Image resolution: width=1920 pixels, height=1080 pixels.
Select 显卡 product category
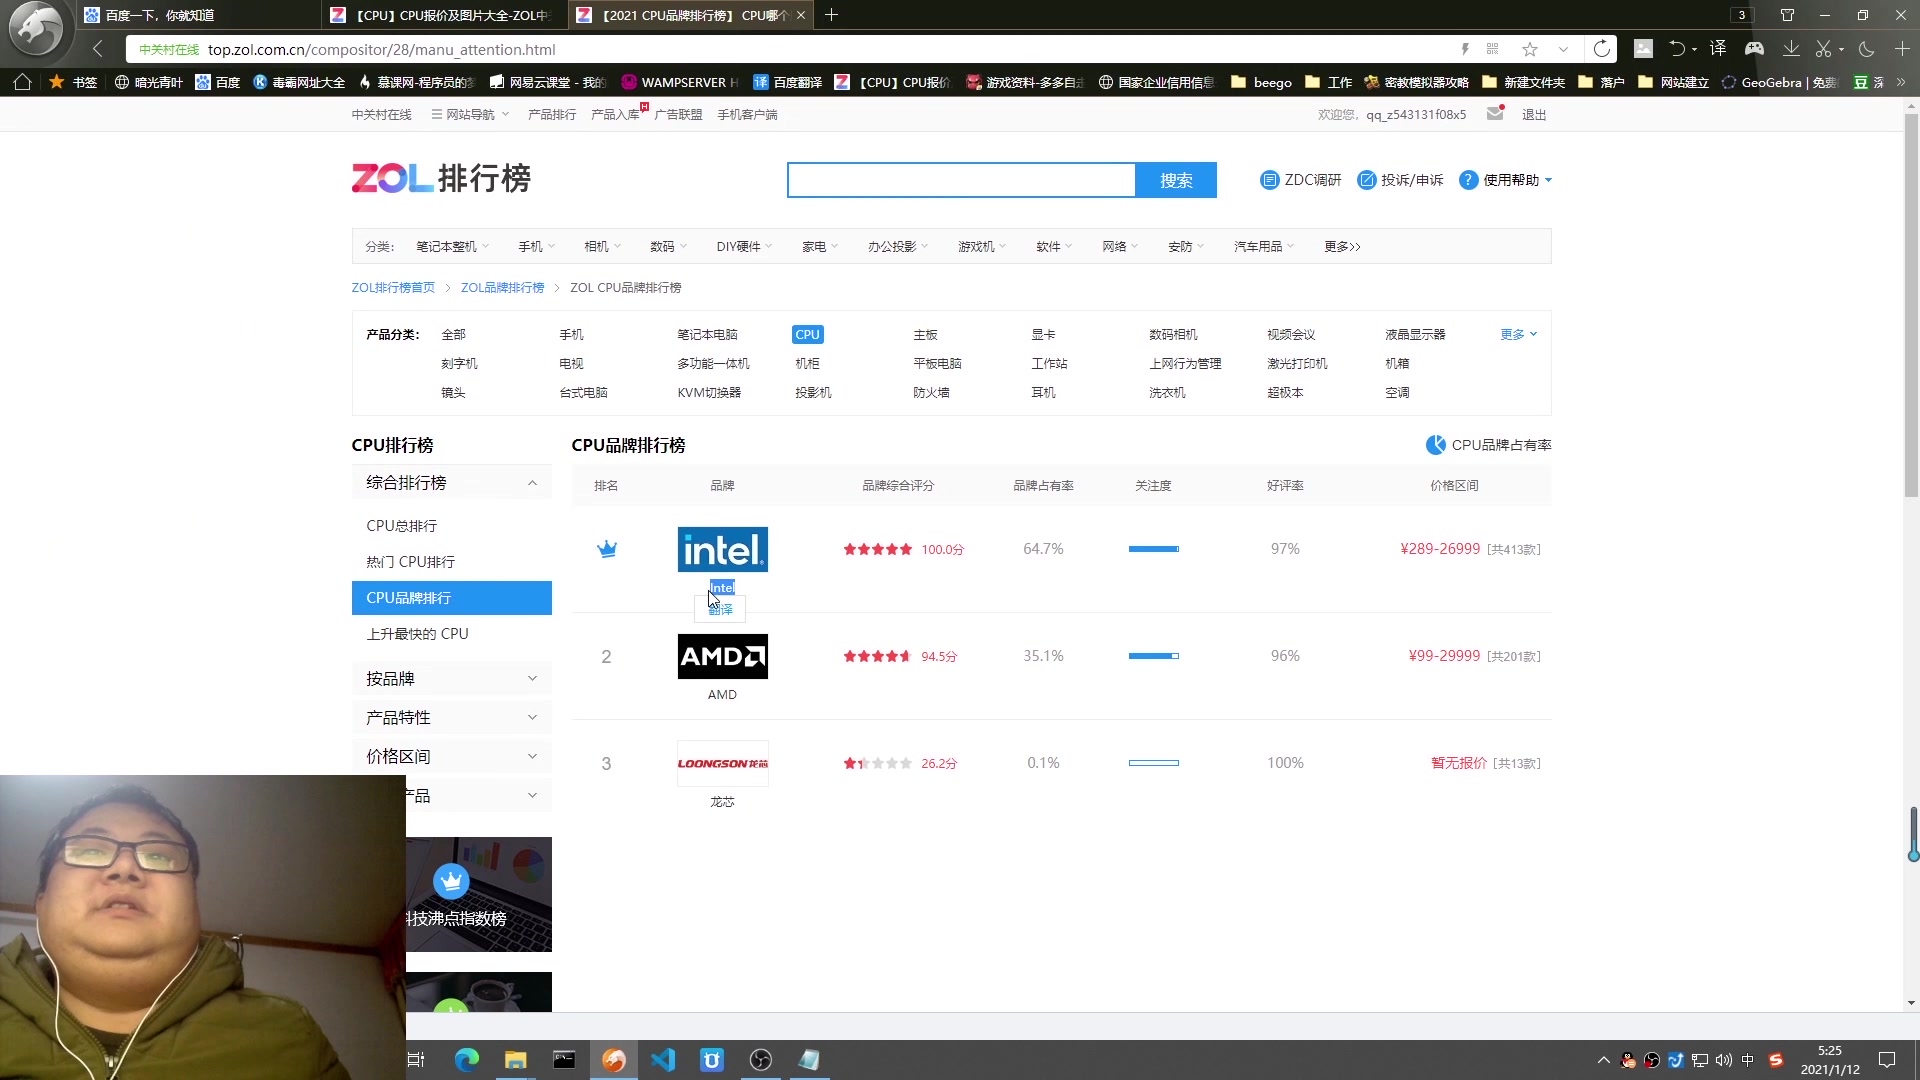1043,334
